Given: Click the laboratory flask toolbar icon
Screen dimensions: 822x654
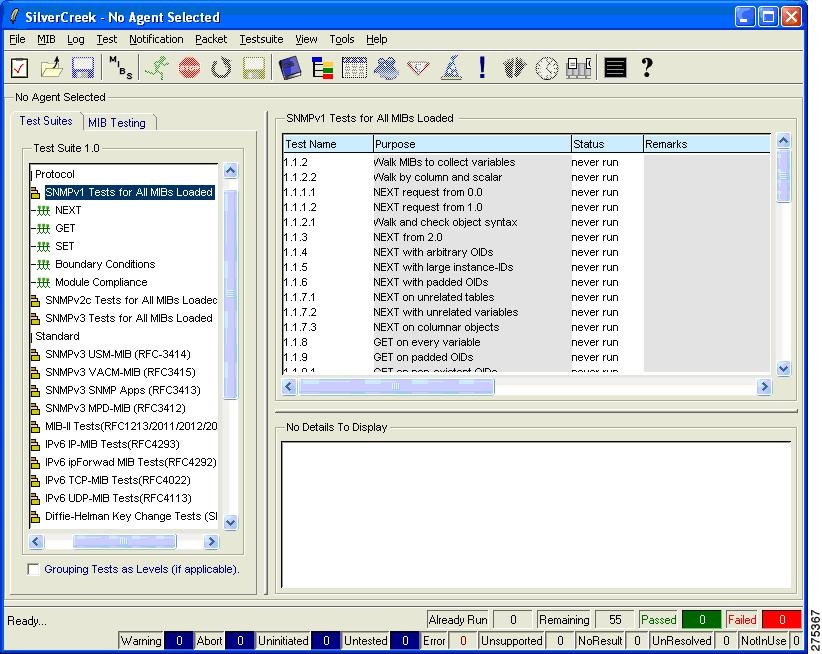Looking at the screenshot, I should (x=451, y=68).
